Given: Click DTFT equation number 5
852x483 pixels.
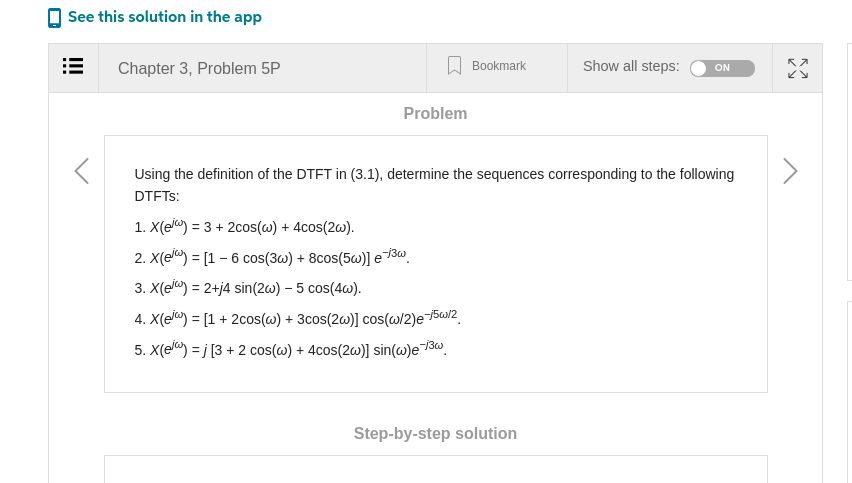Looking at the screenshot, I should click(291, 349).
